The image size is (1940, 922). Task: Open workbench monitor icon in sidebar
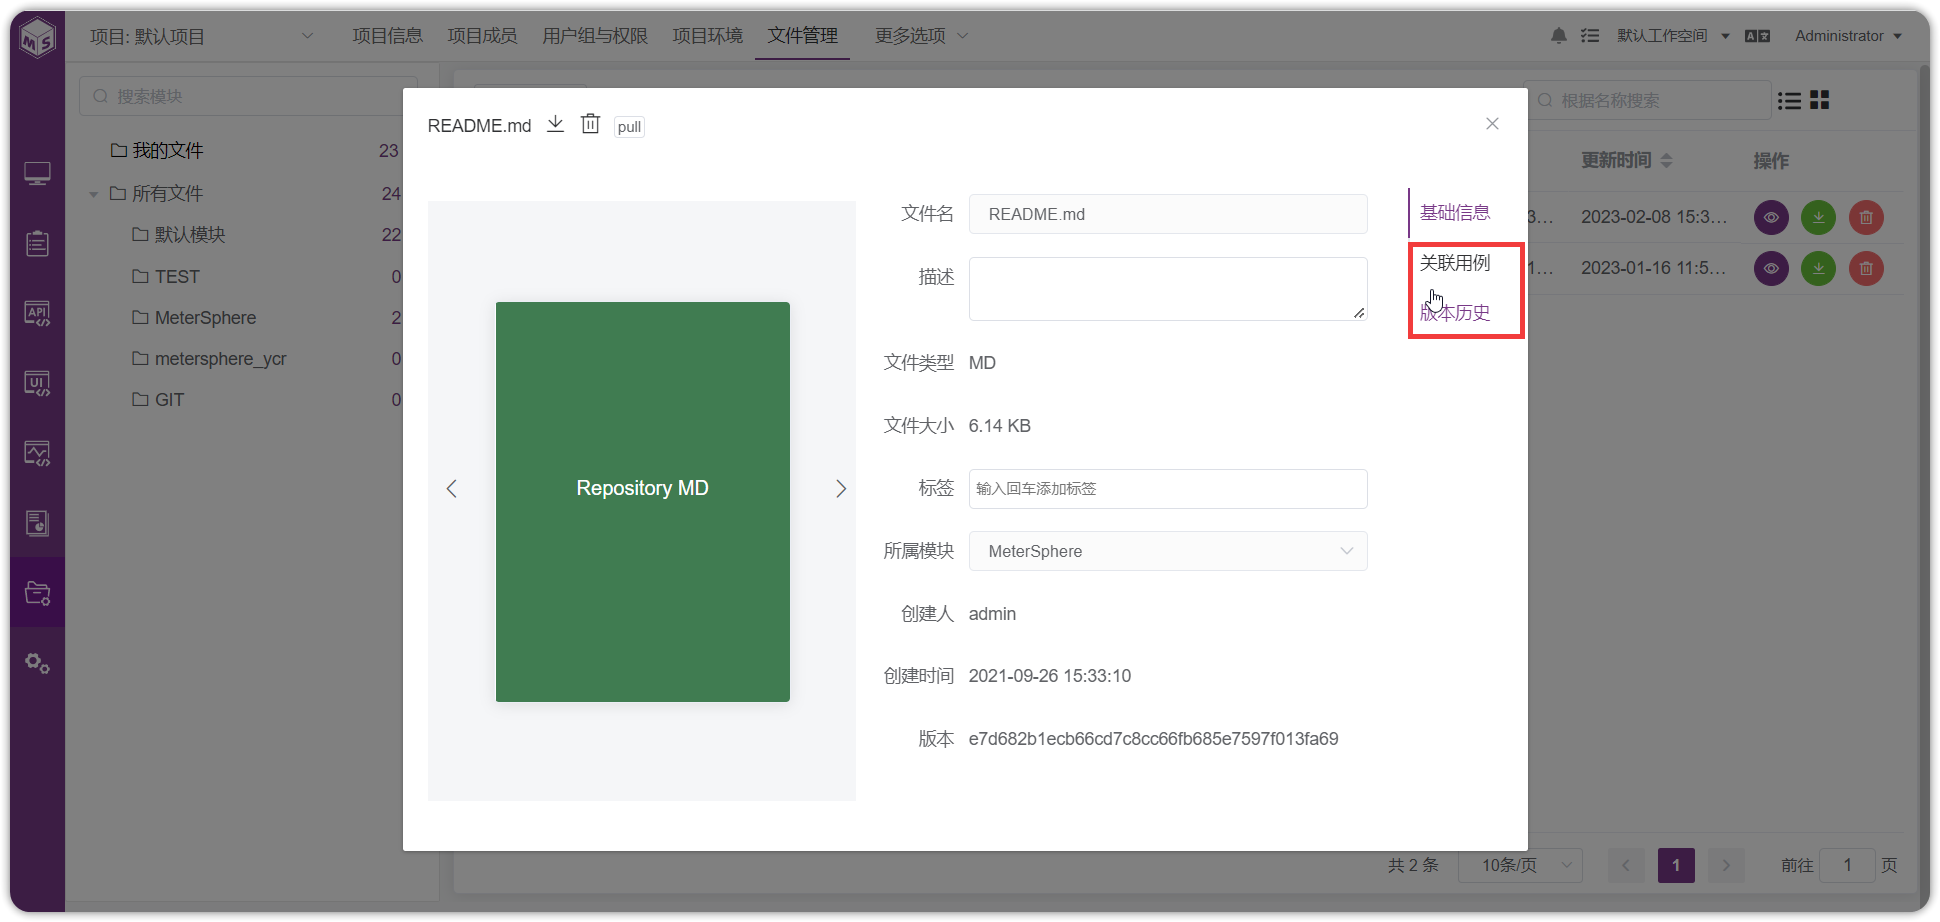(x=38, y=174)
